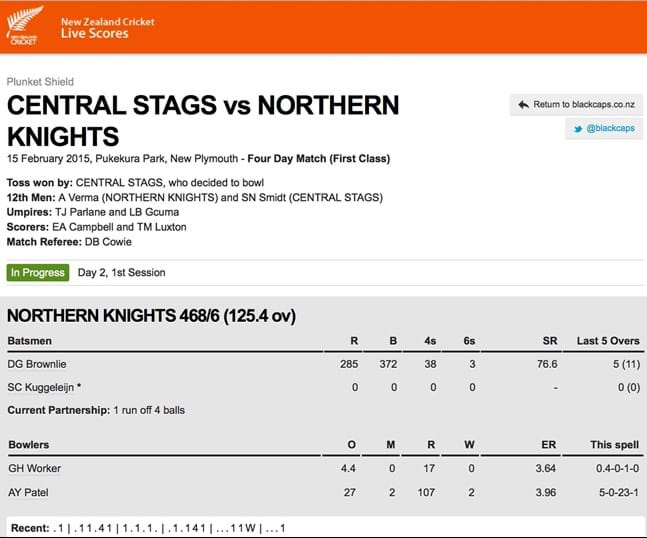Viewport: 647px width, 538px height.
Task: Click the New Zealand Cricket Live Scores title
Action: (x=108, y=28)
